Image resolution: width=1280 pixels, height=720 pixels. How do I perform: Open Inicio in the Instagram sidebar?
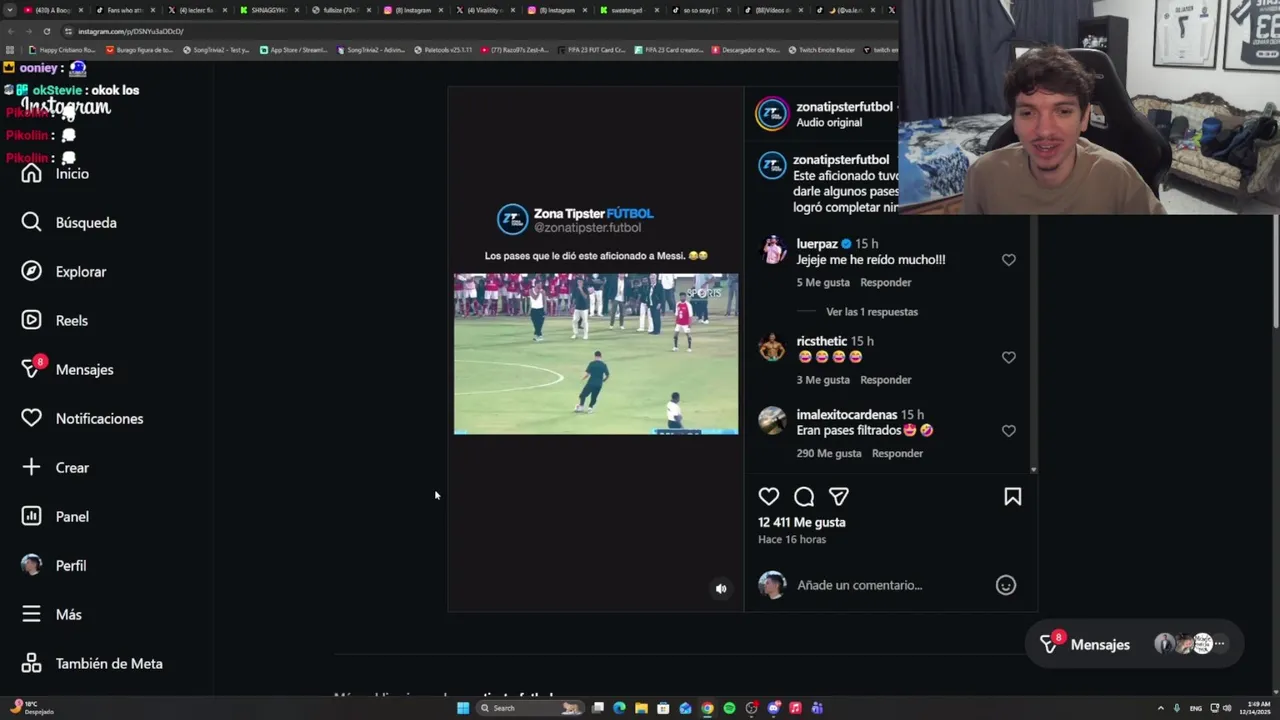click(x=56, y=174)
